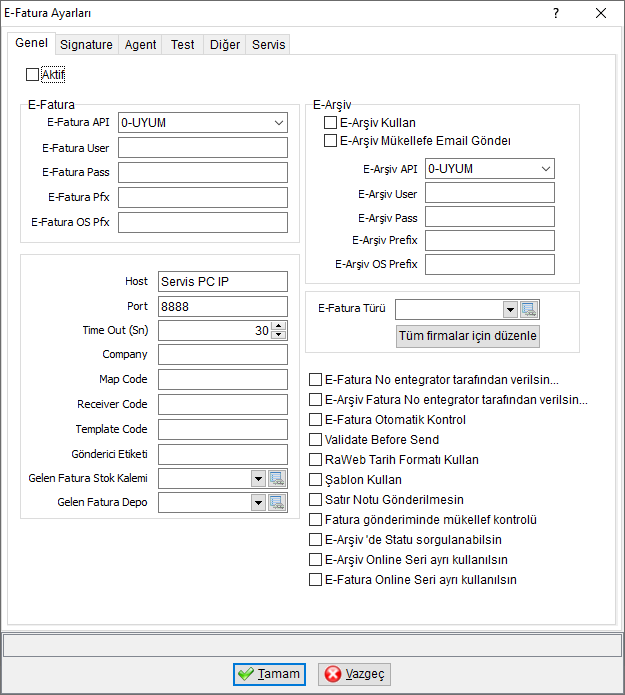Tick the E-Arşiv Kullan checkbox

(330, 122)
